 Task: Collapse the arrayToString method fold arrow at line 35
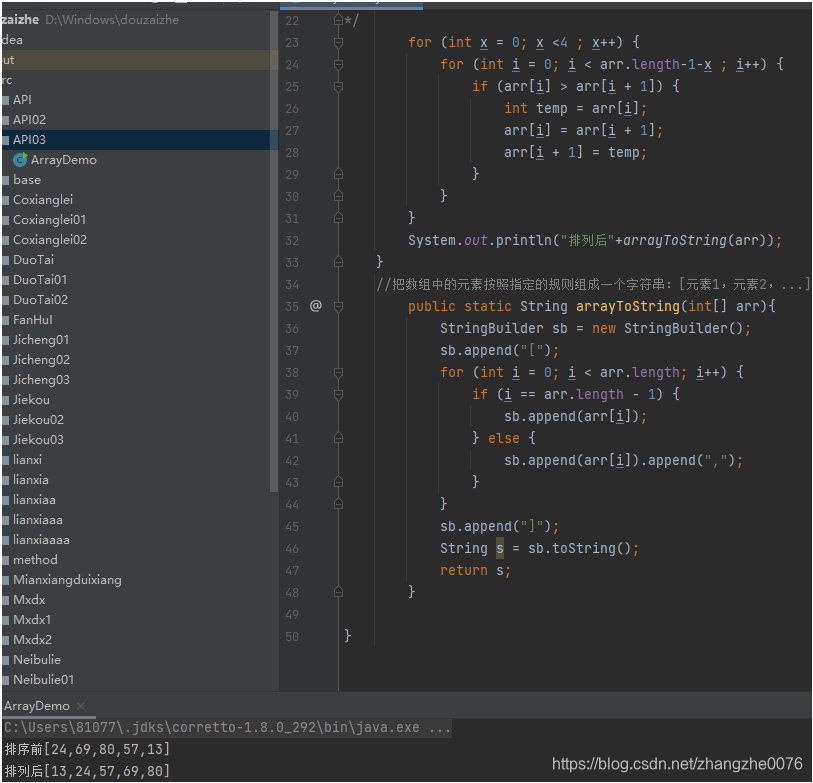coord(336,306)
